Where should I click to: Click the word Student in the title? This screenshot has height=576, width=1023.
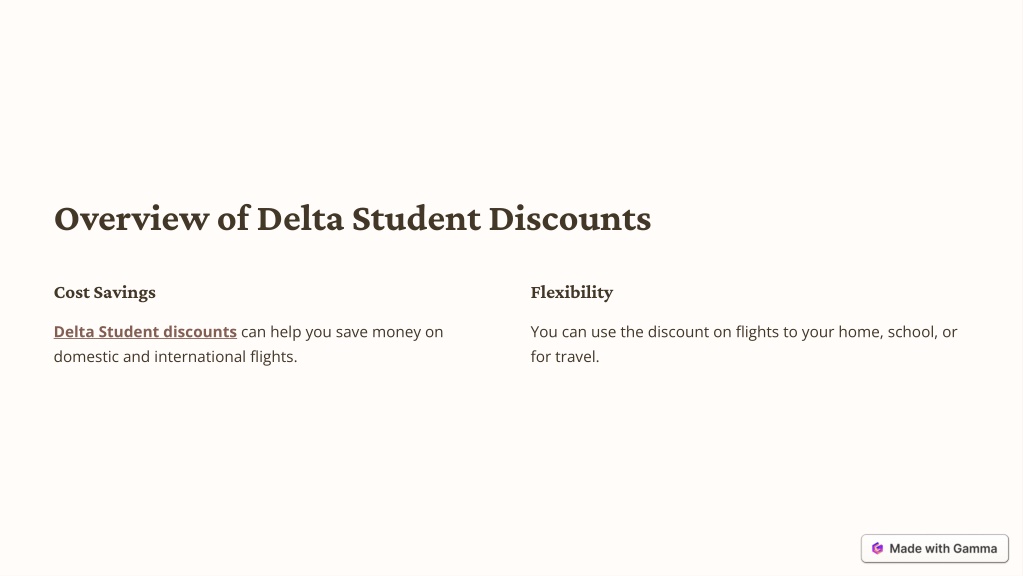point(416,219)
